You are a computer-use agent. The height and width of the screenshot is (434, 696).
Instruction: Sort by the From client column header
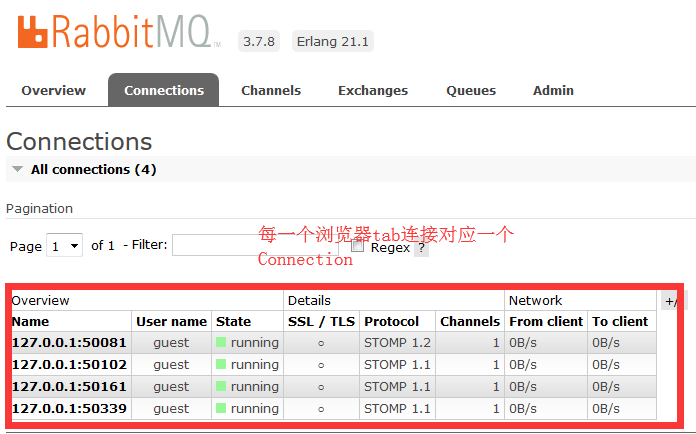tap(546, 321)
